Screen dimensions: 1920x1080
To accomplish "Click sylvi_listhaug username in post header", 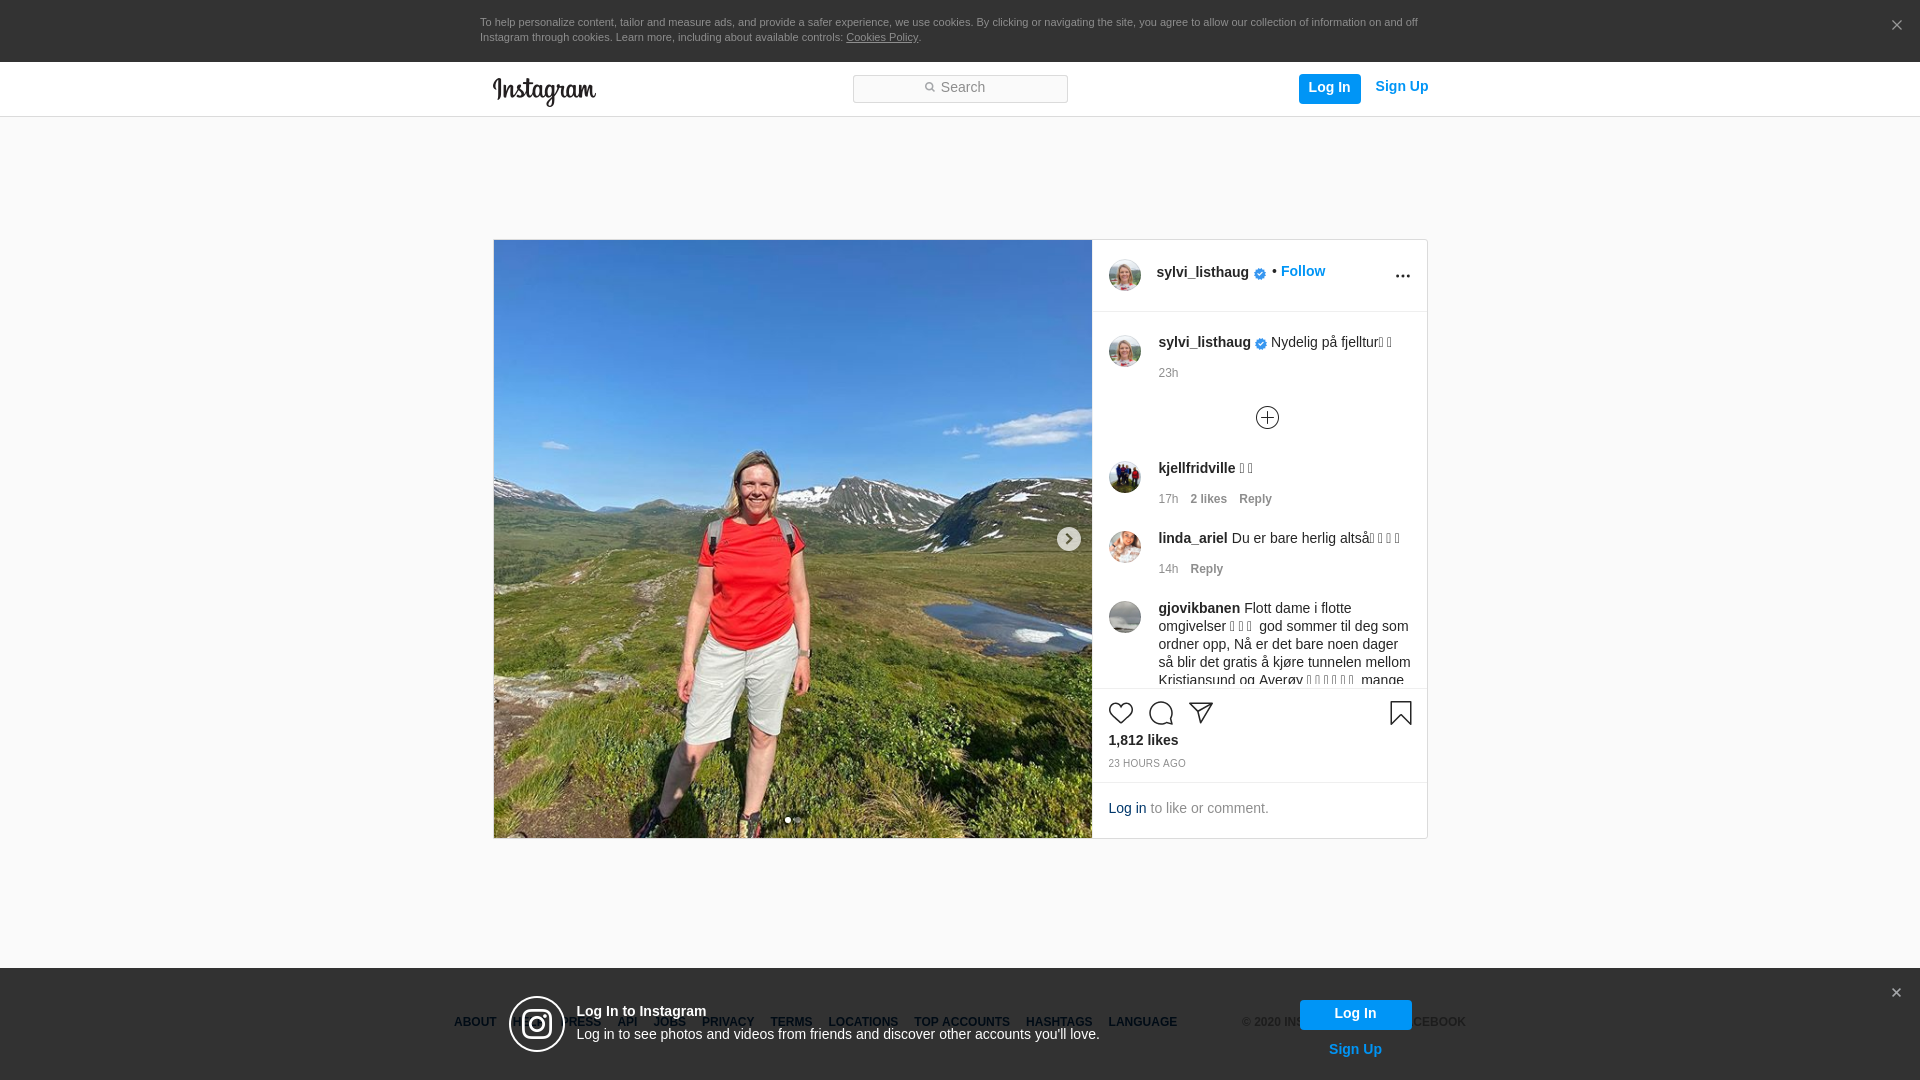I will point(1202,272).
